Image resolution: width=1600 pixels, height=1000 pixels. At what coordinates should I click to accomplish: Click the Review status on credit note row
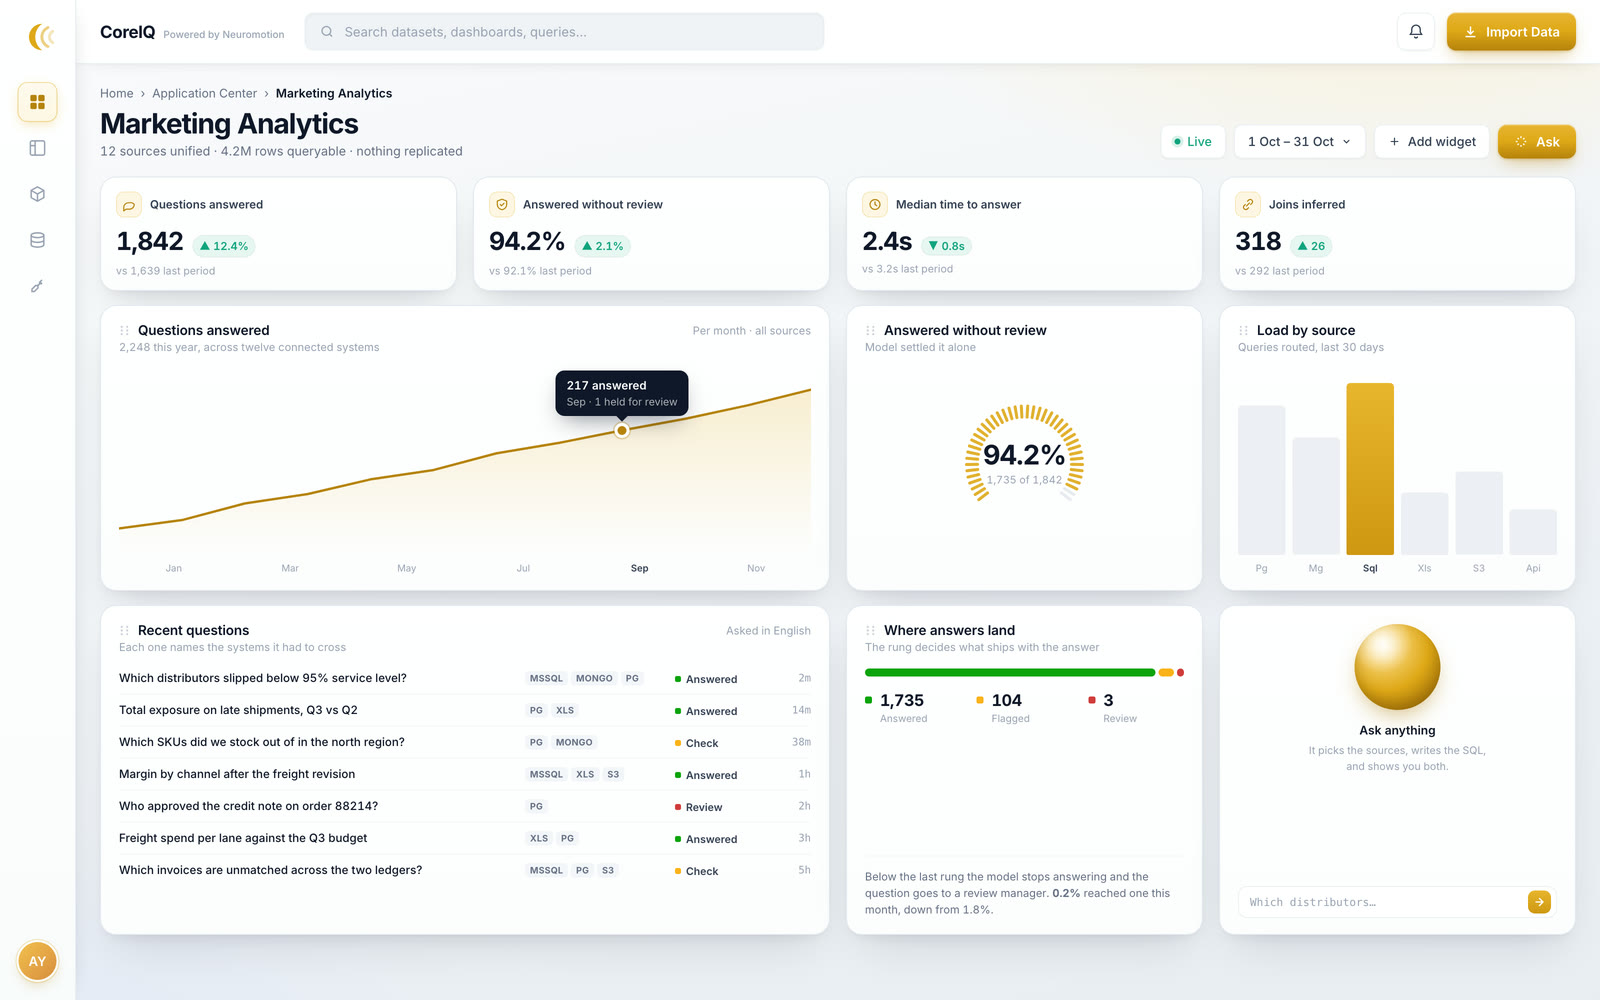698,807
